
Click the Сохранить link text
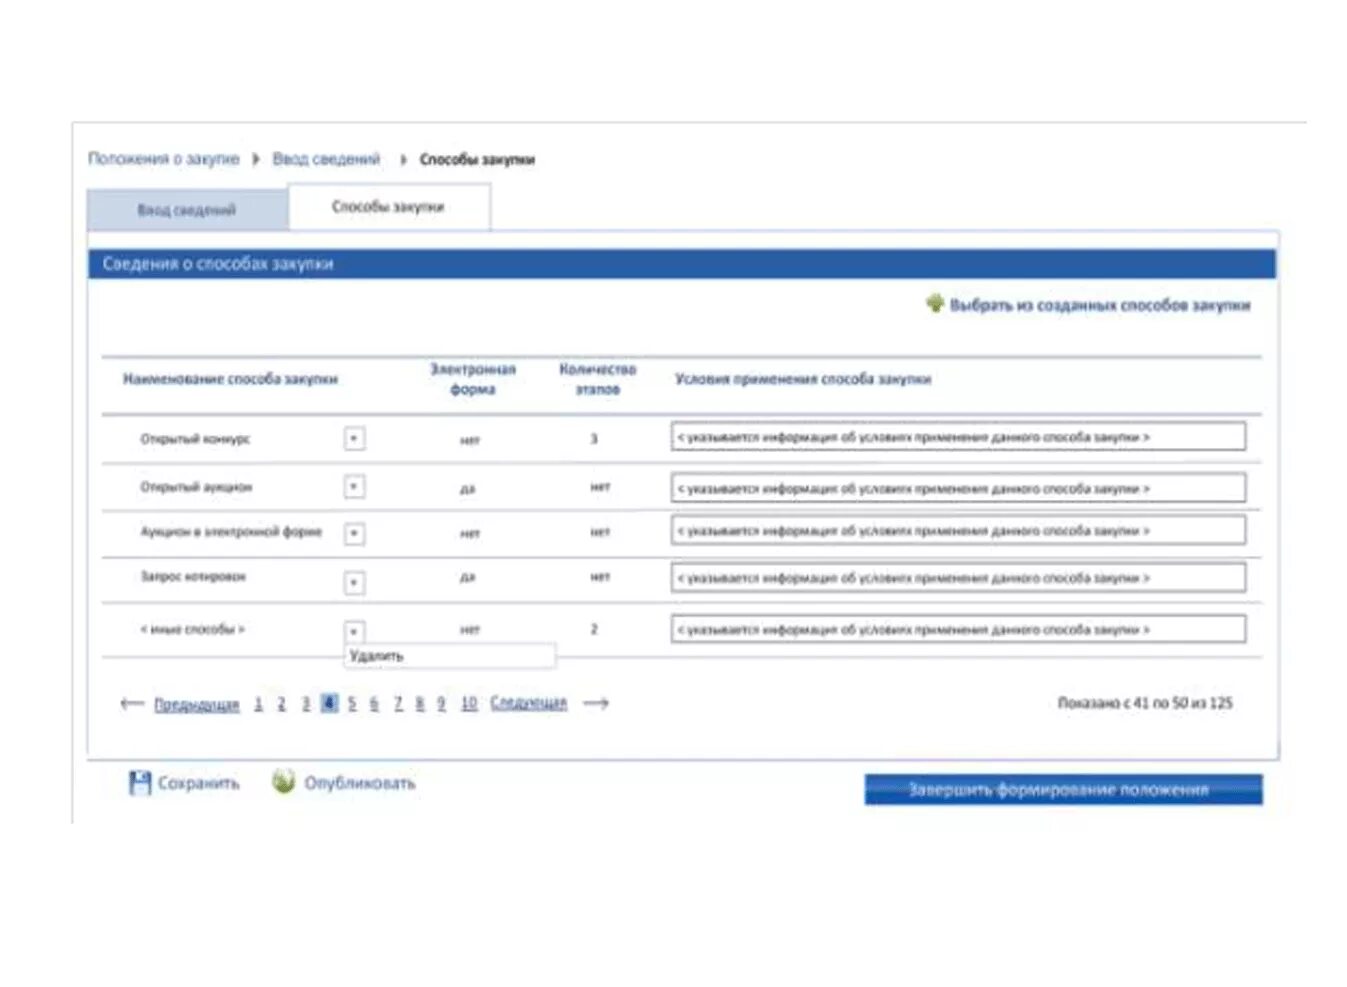coord(198,783)
